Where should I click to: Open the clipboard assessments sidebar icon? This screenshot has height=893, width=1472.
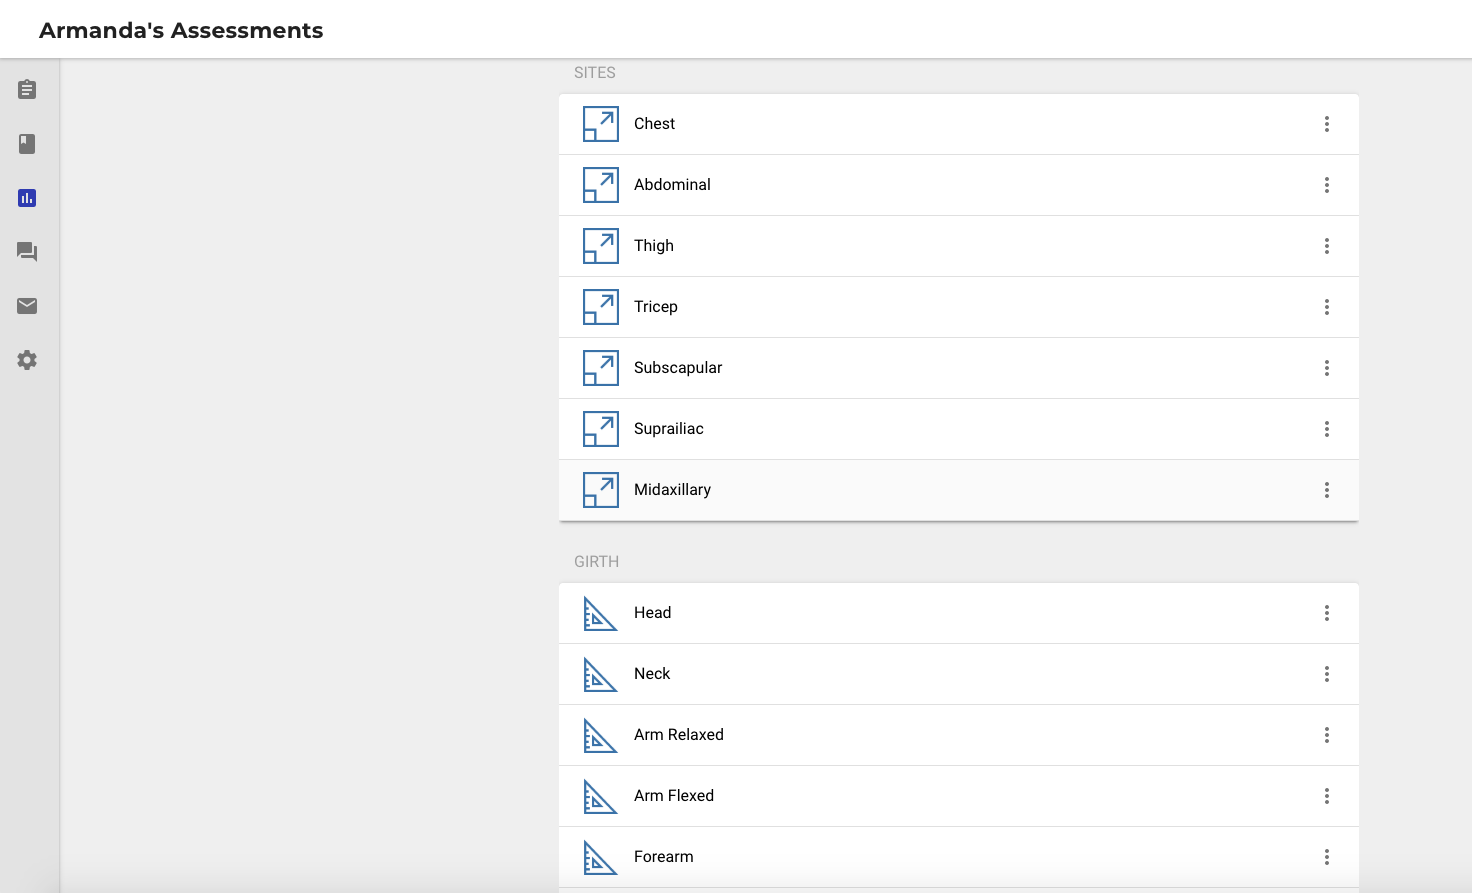tap(27, 90)
